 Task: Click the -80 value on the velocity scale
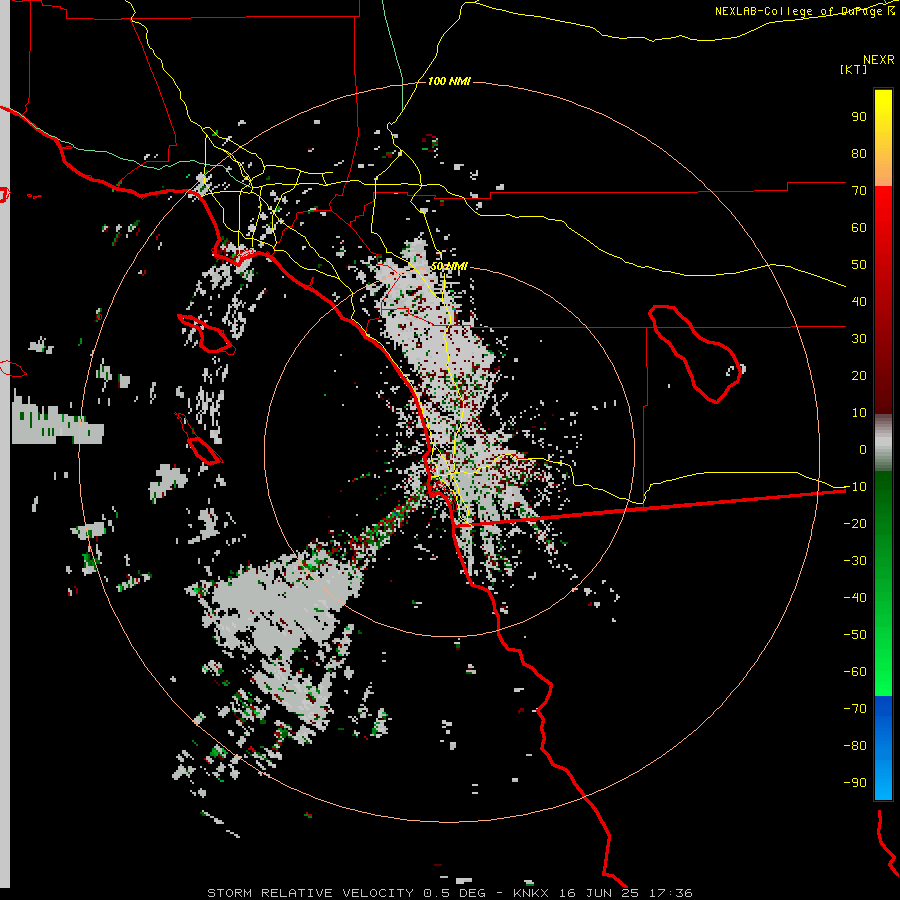point(855,746)
